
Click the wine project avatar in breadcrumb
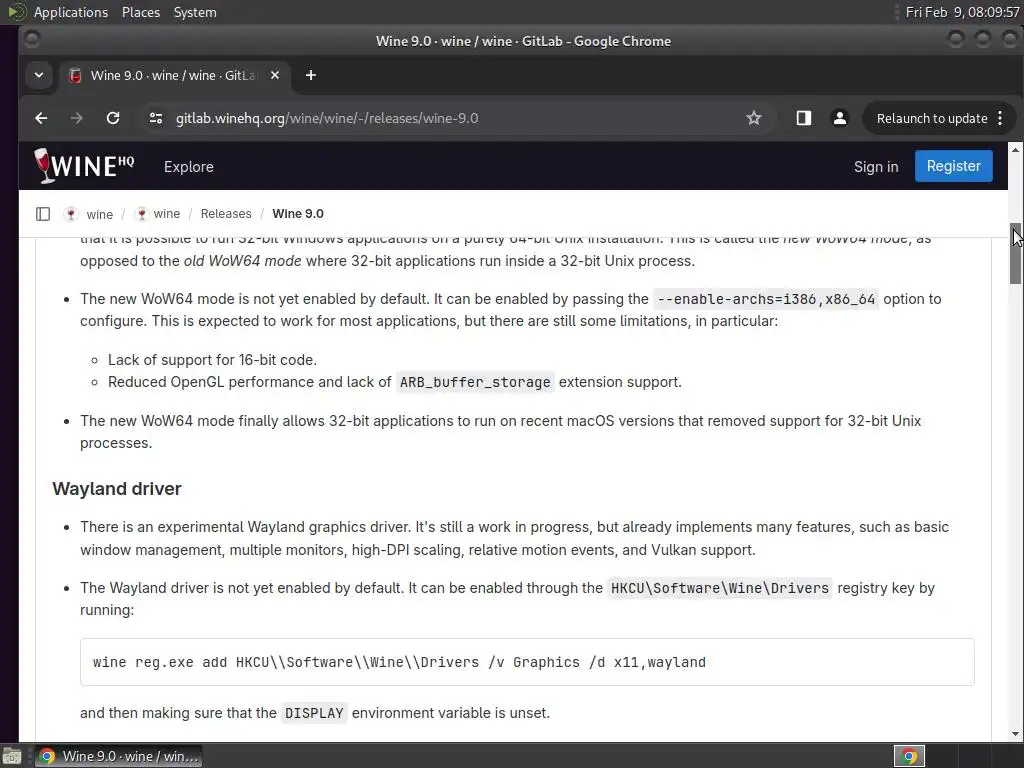[141, 214]
